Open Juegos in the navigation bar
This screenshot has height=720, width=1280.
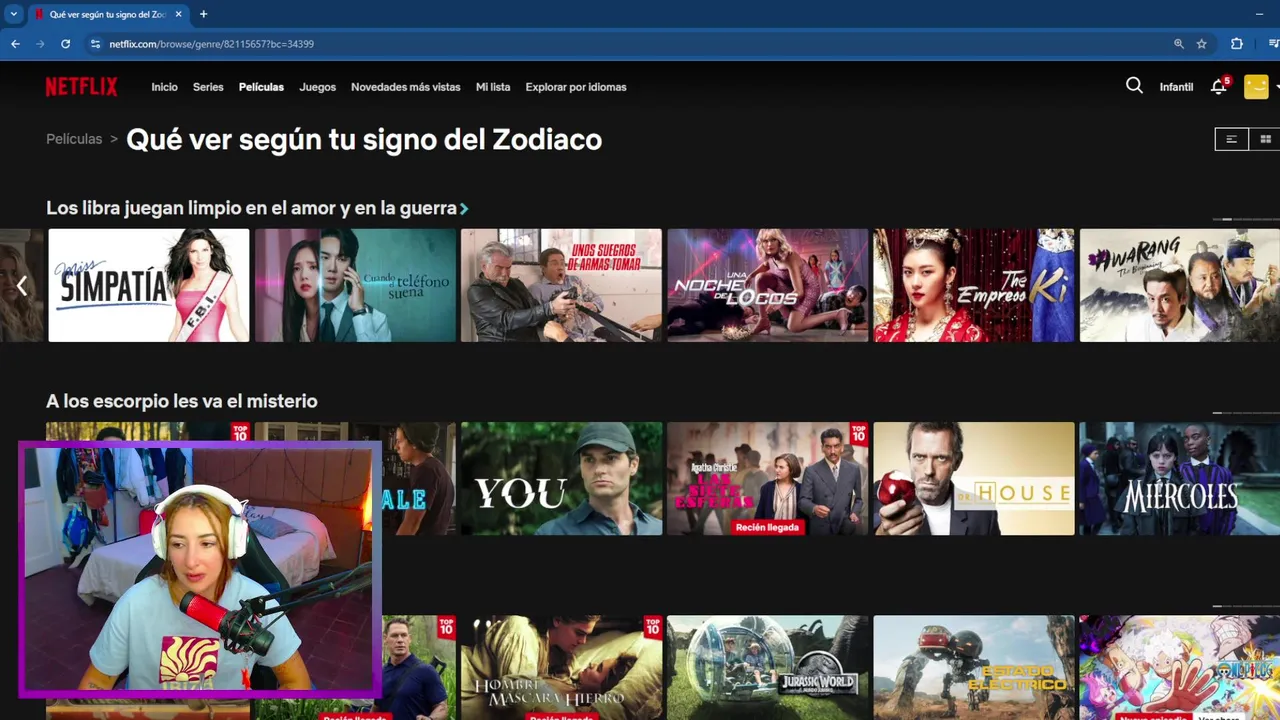point(317,87)
